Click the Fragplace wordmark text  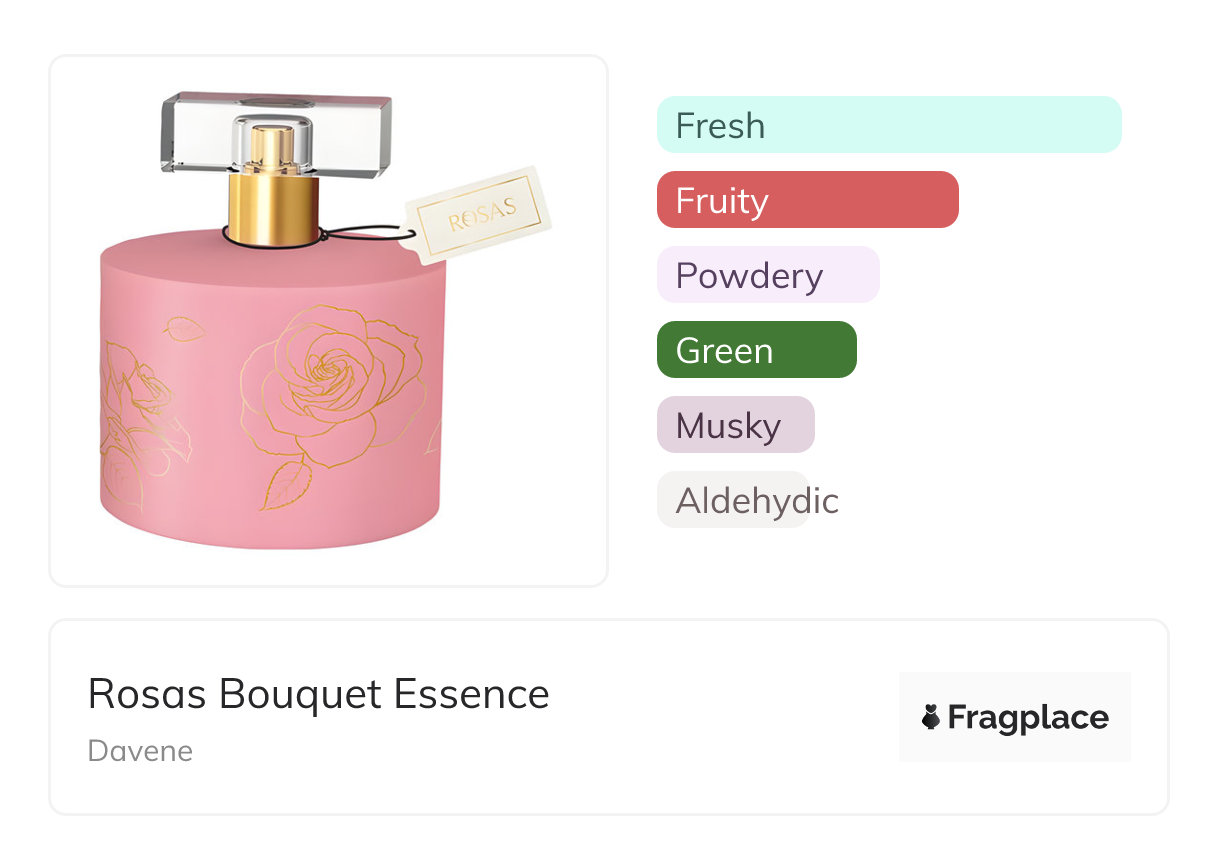point(1028,717)
